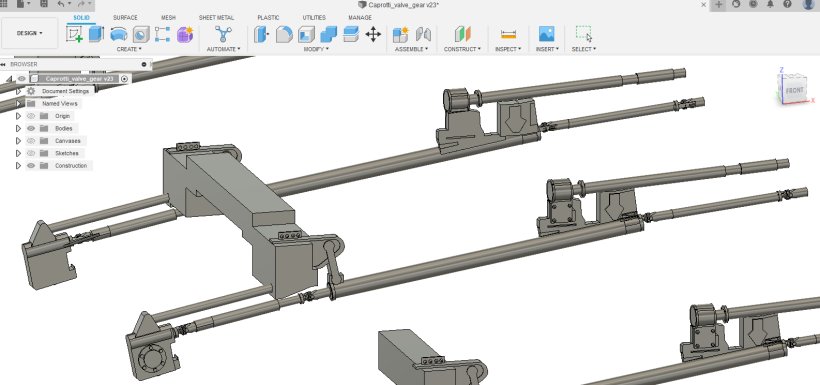Viewport: 820px width, 385px height.
Task: Choose the Rectangular Pattern tool
Action: tap(163, 35)
